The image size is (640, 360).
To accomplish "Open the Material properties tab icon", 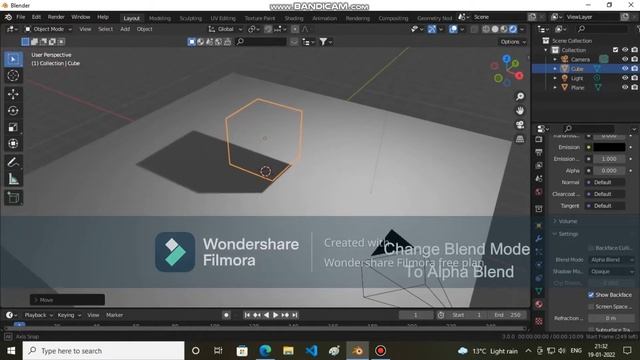I will point(539,304).
